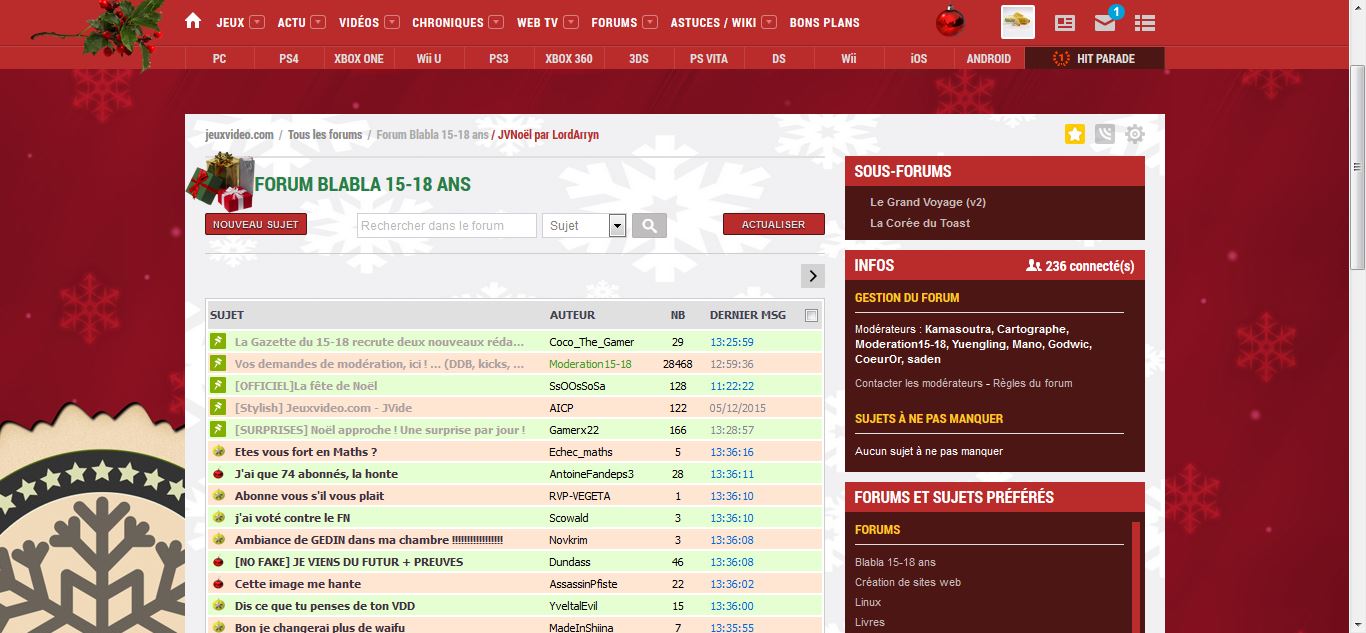The width and height of the screenshot is (1366, 633).
Task: Open author Coco_The_Gamer profile
Action: [x=591, y=342]
